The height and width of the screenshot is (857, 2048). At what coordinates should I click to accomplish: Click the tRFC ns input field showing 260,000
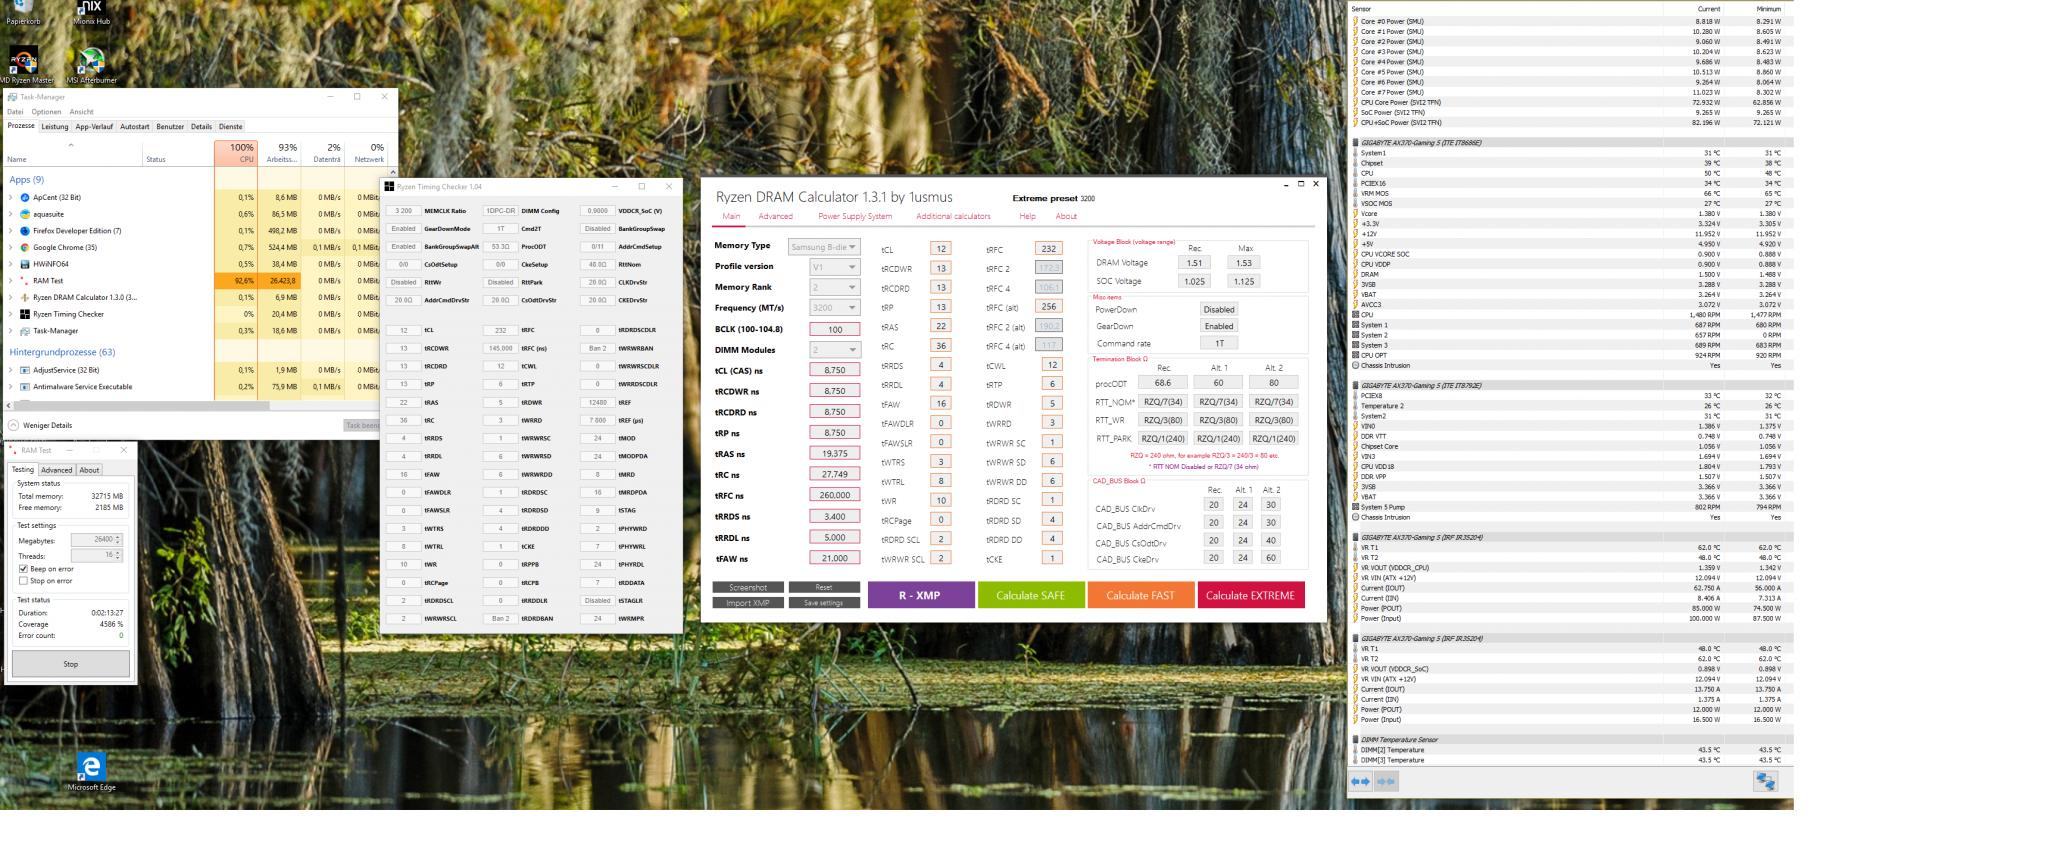(x=835, y=495)
